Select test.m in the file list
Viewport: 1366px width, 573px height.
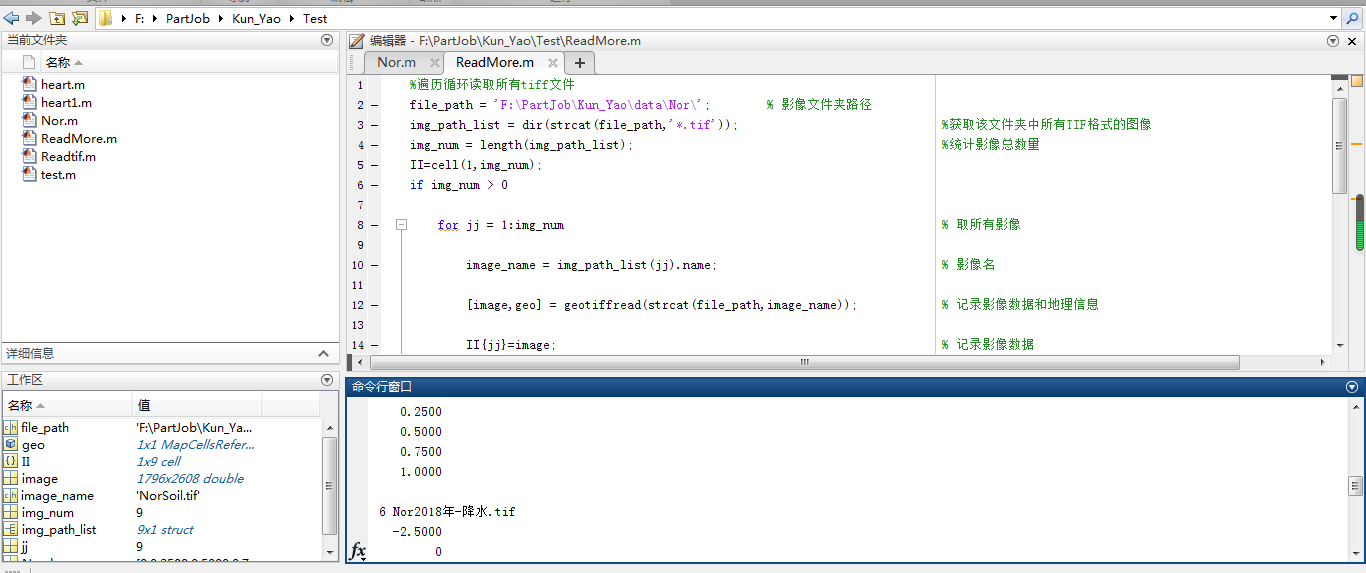[58, 175]
